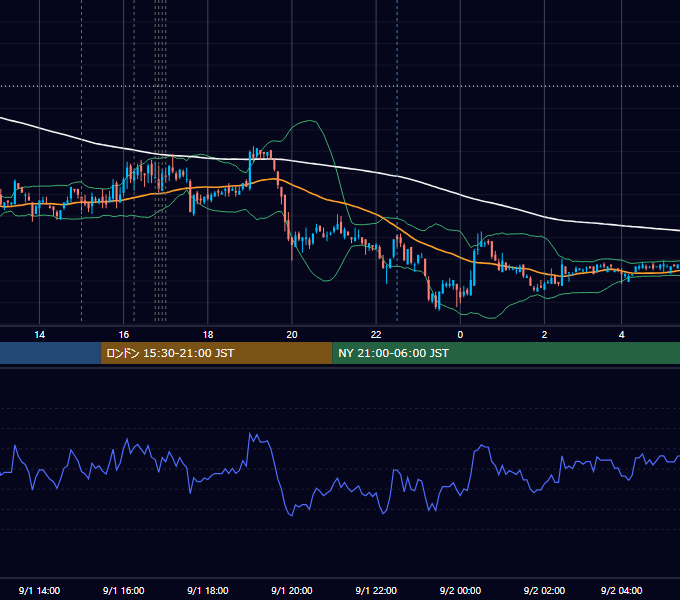Click the ロンドン 15:30-21:00 JST session bar
The width and height of the screenshot is (680, 600).
216,353
